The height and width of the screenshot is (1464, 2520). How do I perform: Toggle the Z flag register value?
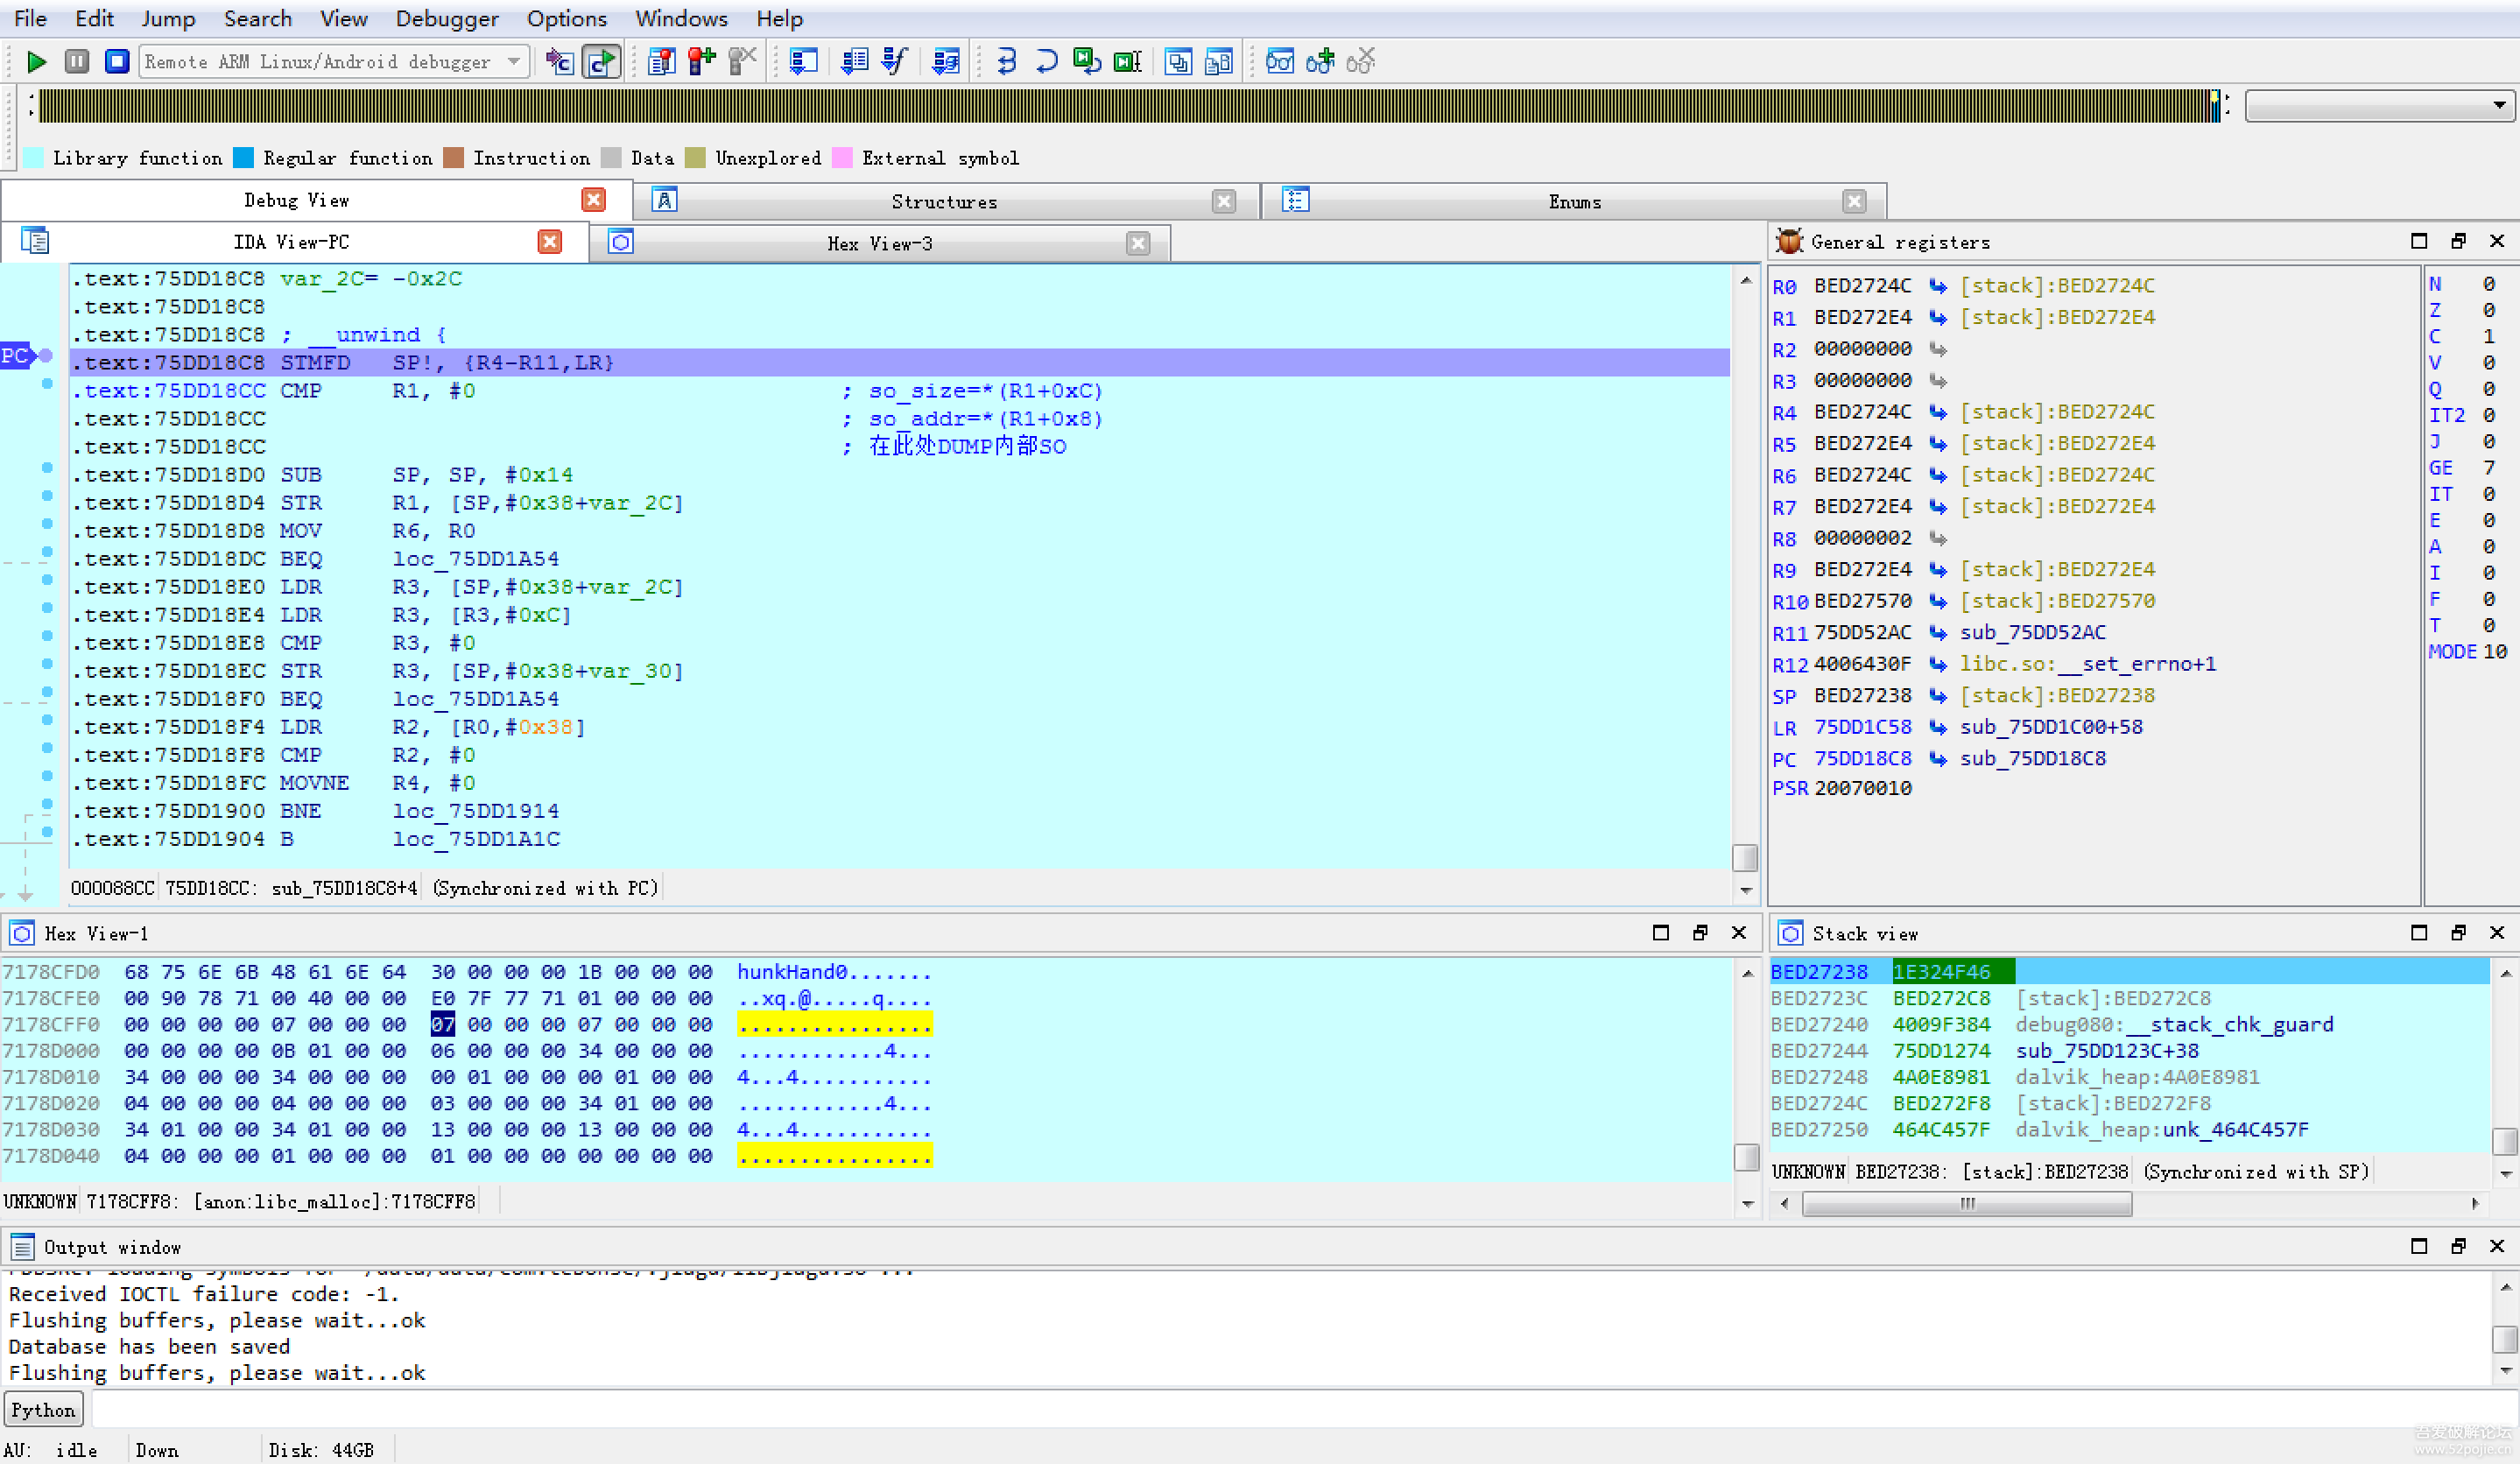pos(2488,310)
